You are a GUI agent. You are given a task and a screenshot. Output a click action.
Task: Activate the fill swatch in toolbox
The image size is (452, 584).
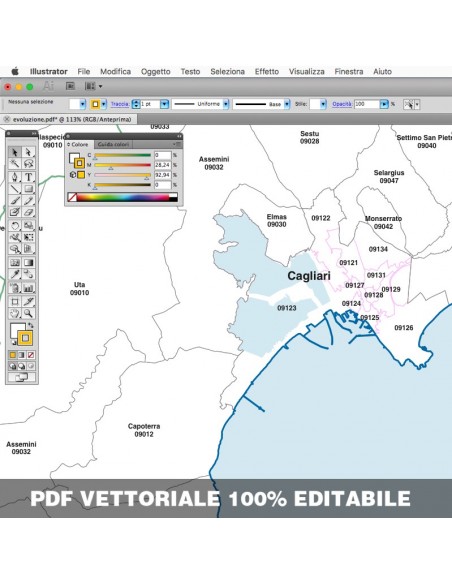point(16,329)
